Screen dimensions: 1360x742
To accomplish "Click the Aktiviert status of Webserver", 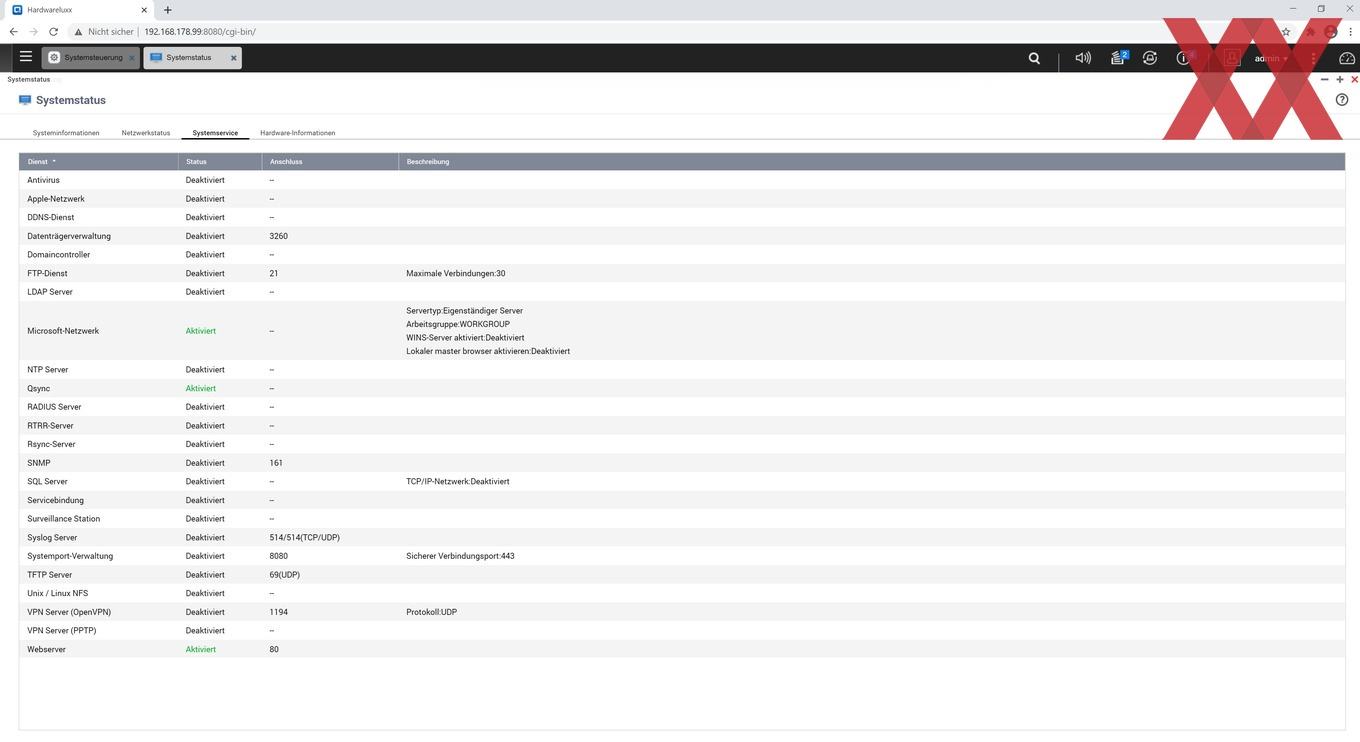I will coord(201,649).
